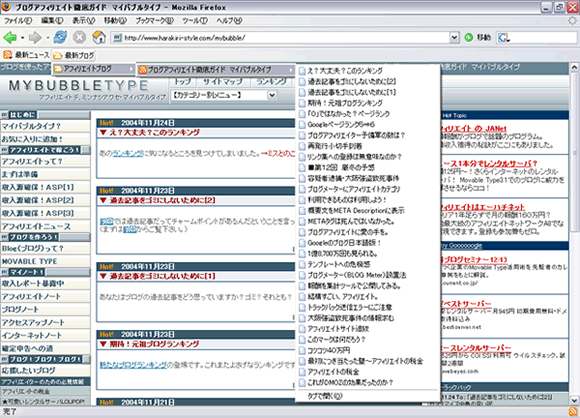Click アフィリエイトって？ sidebar link
580x418 pixels.
(x=32, y=161)
